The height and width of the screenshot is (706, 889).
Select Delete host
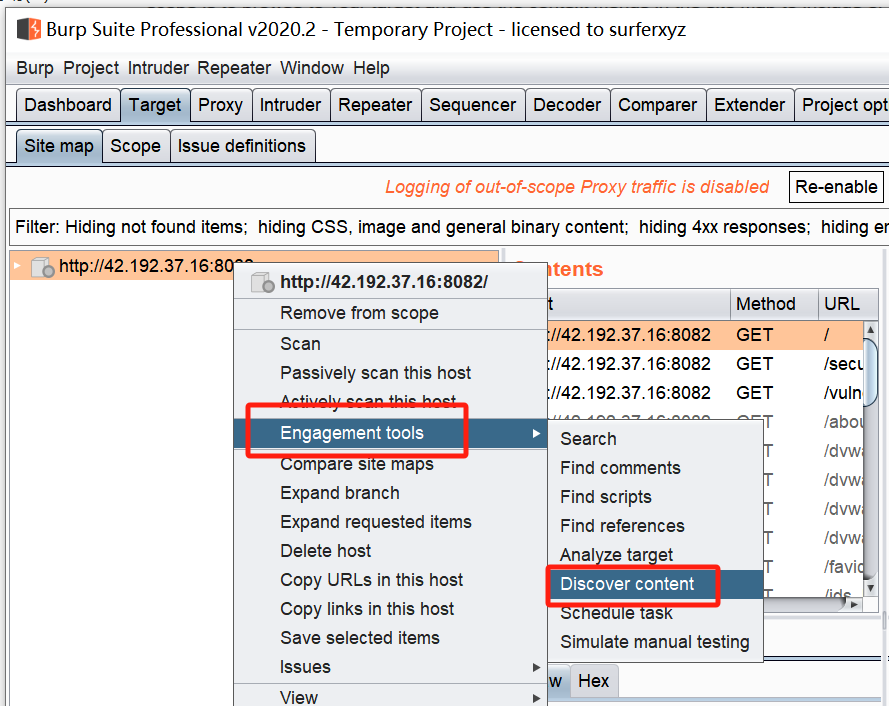point(390,551)
